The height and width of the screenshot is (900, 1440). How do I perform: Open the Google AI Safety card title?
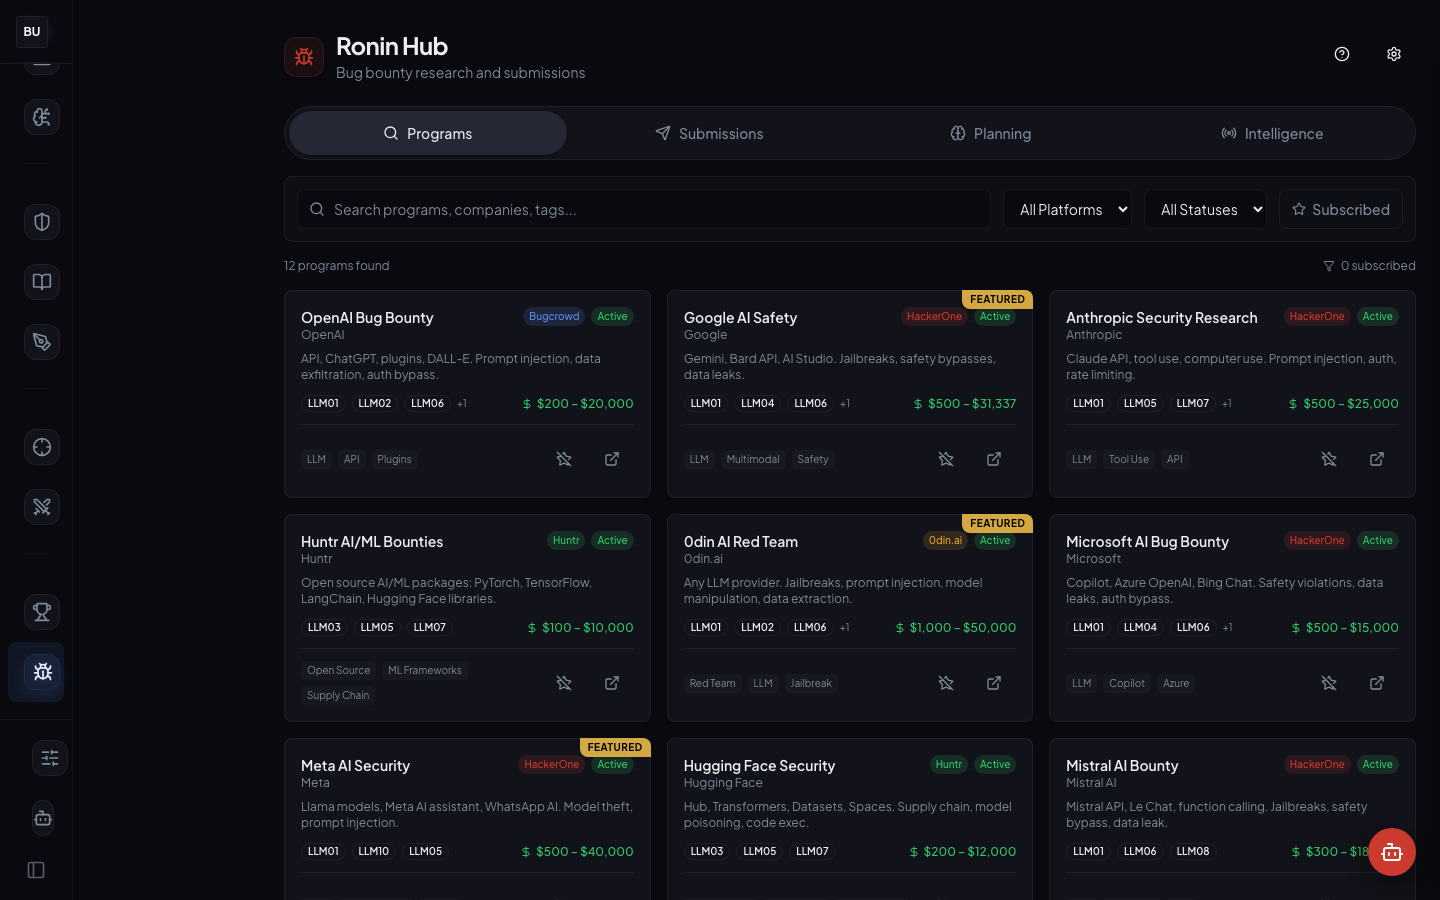740,318
